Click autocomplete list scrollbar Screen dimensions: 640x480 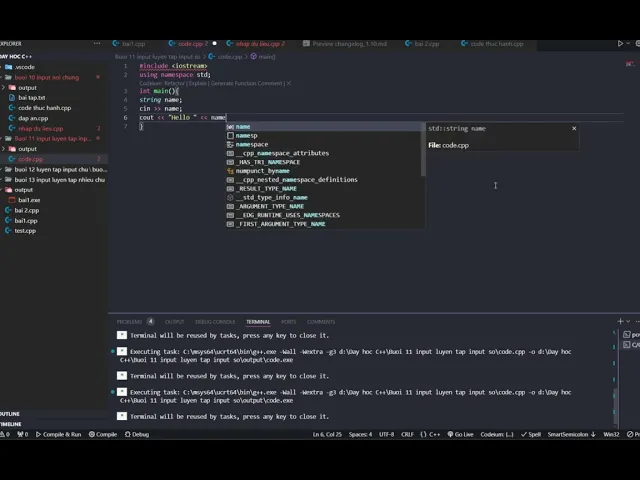point(423,150)
